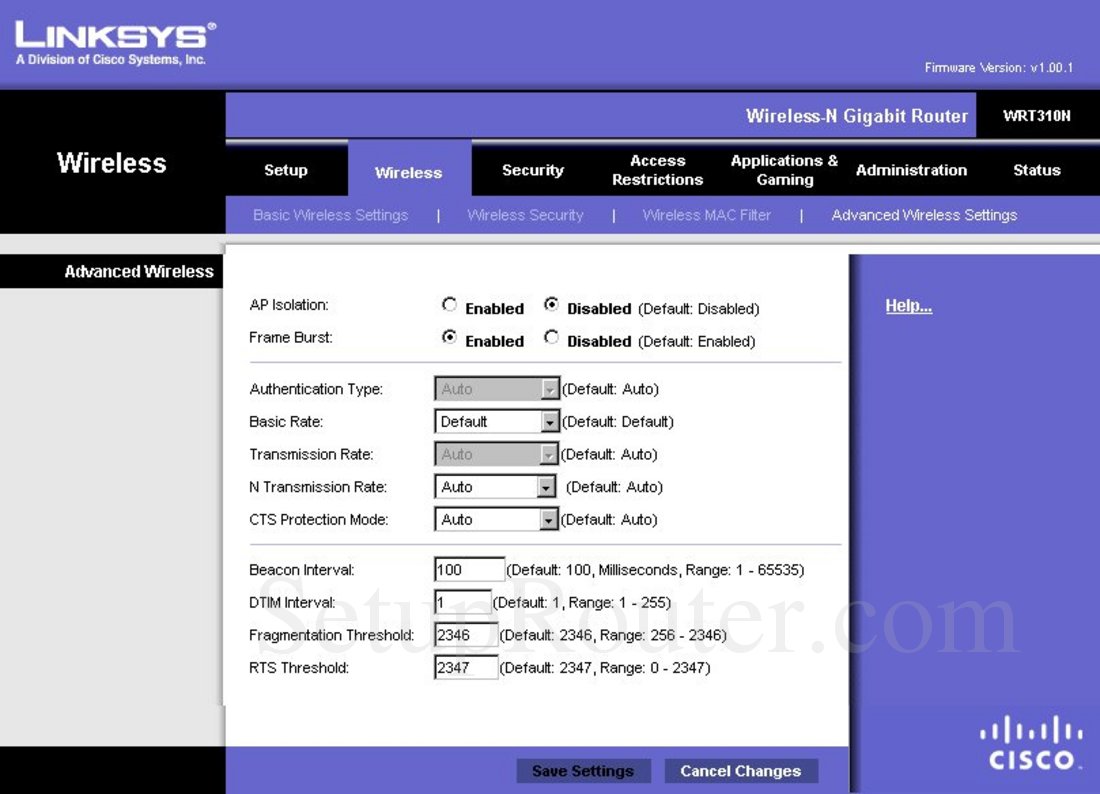This screenshot has height=794, width=1100.
Task: Select the RTS Threshold value field
Action: click(465, 667)
